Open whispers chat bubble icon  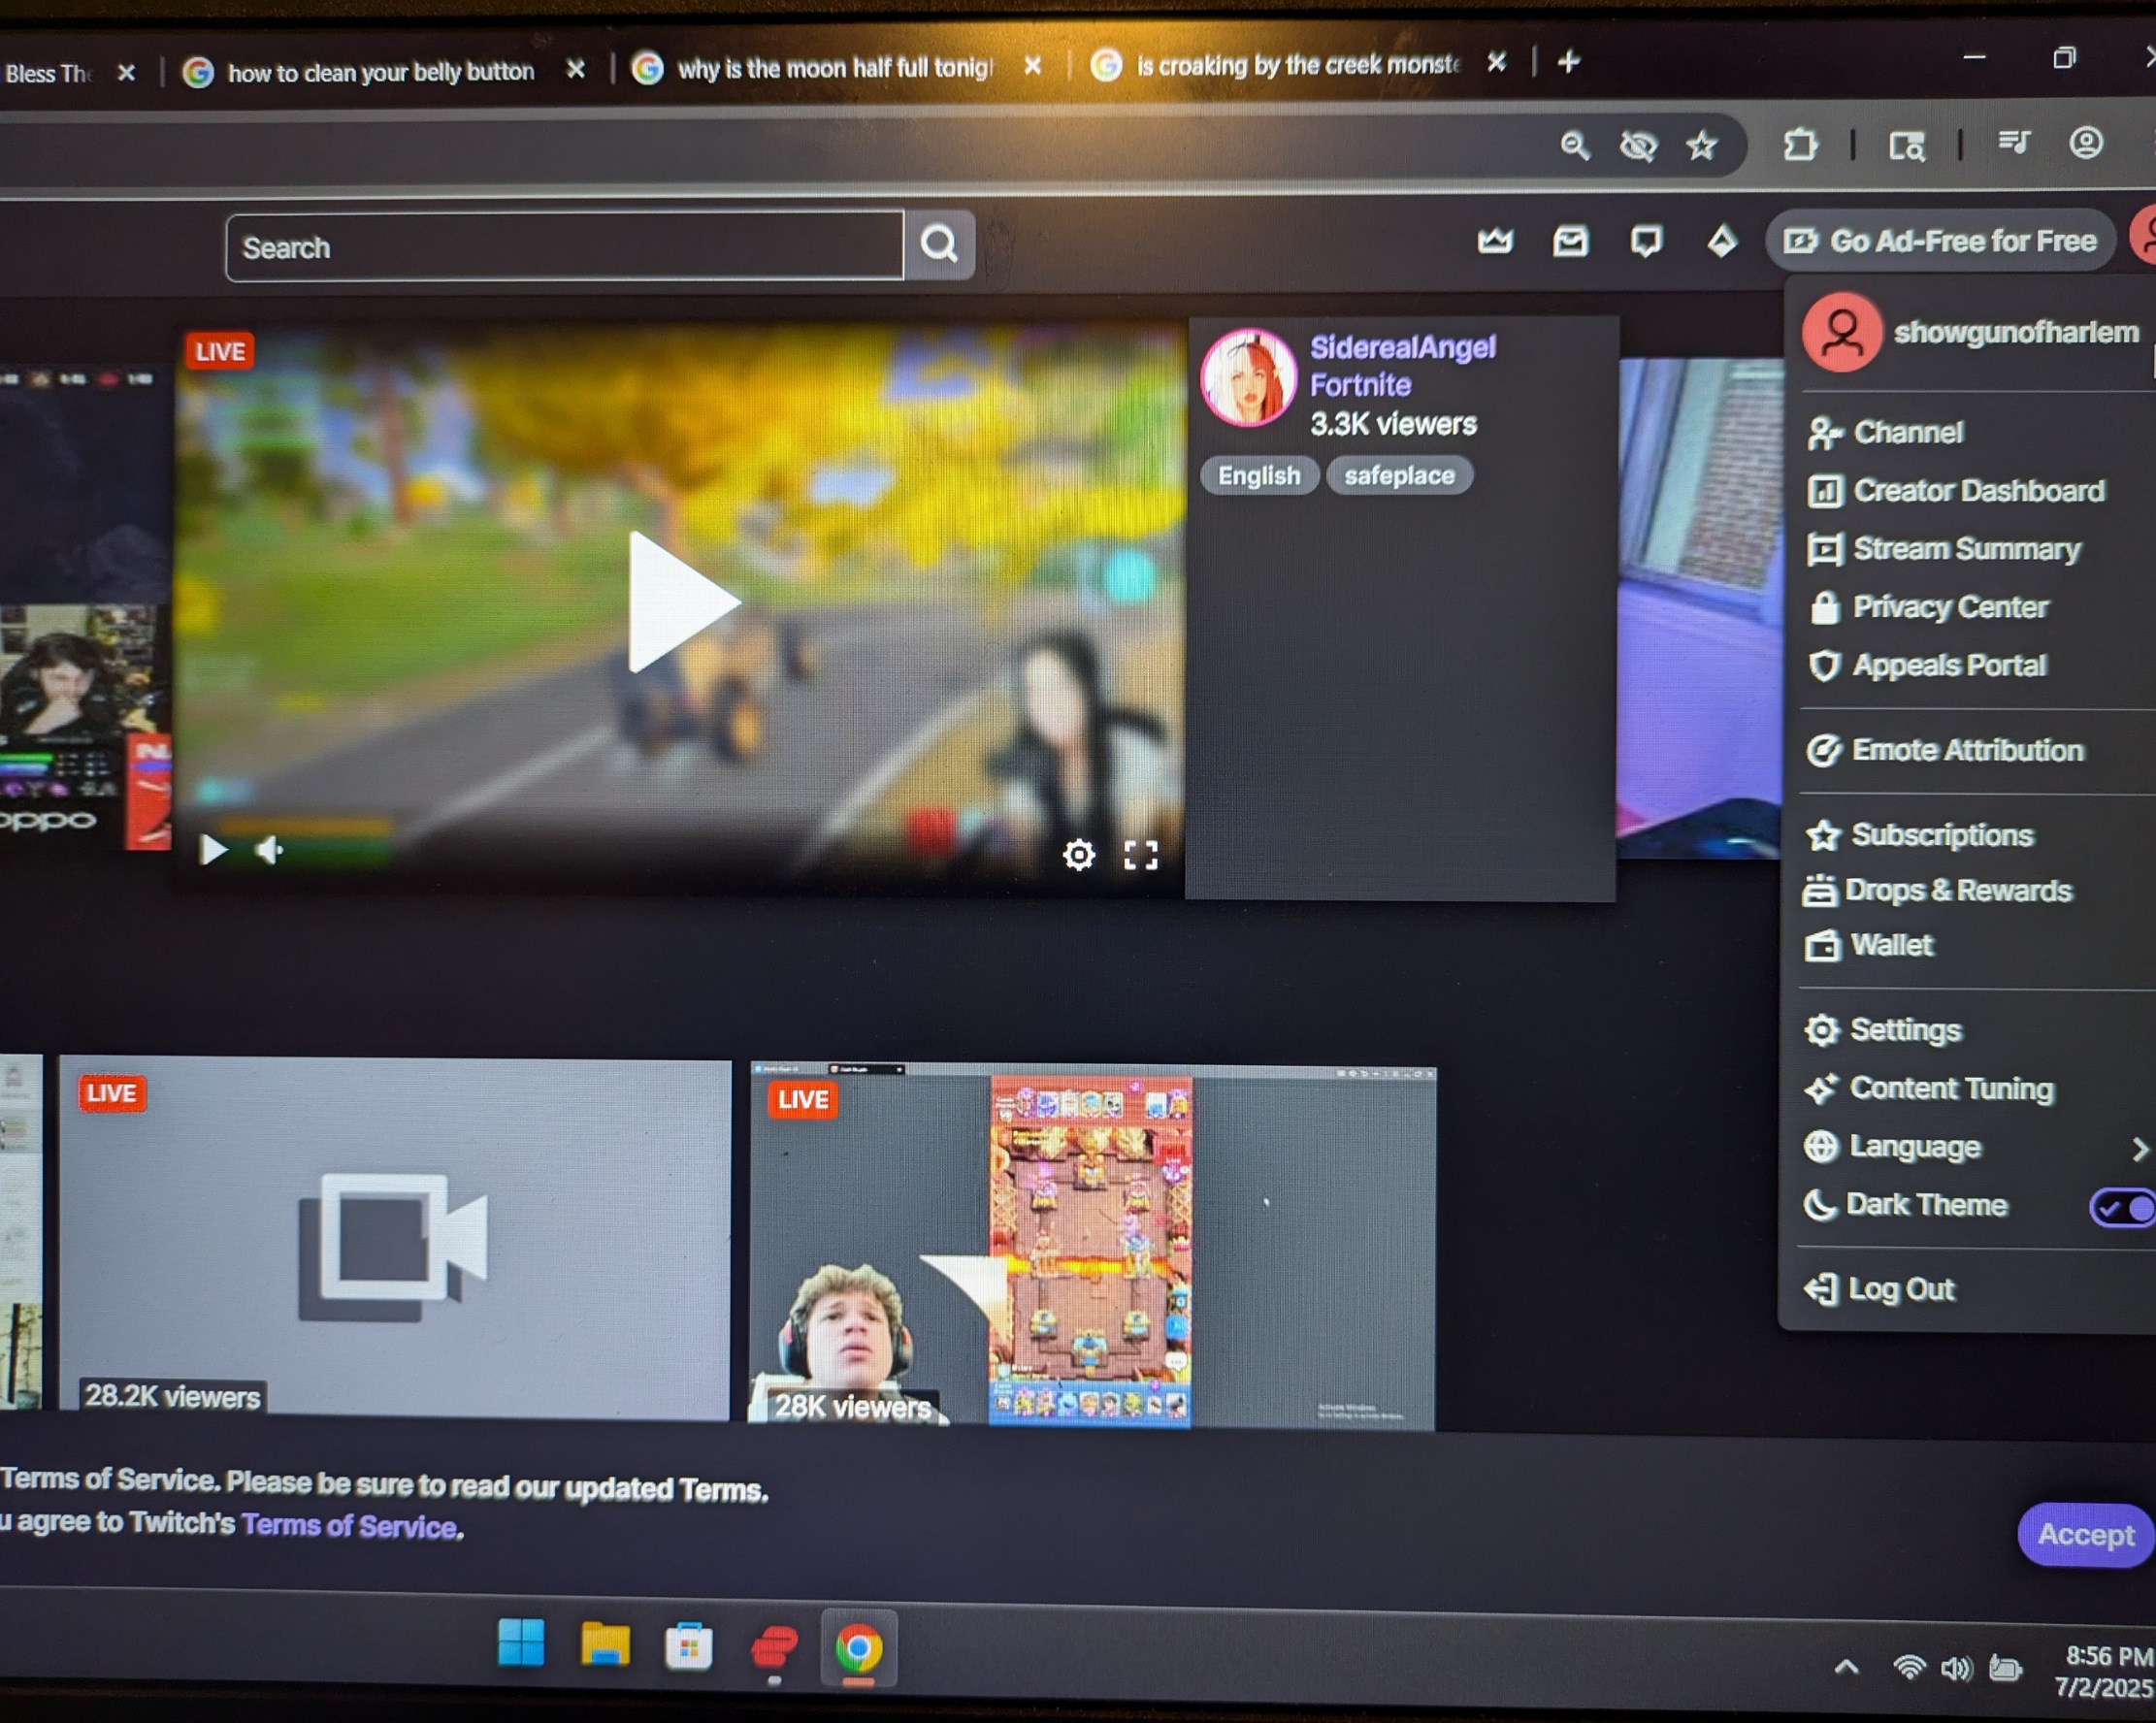(x=1646, y=241)
